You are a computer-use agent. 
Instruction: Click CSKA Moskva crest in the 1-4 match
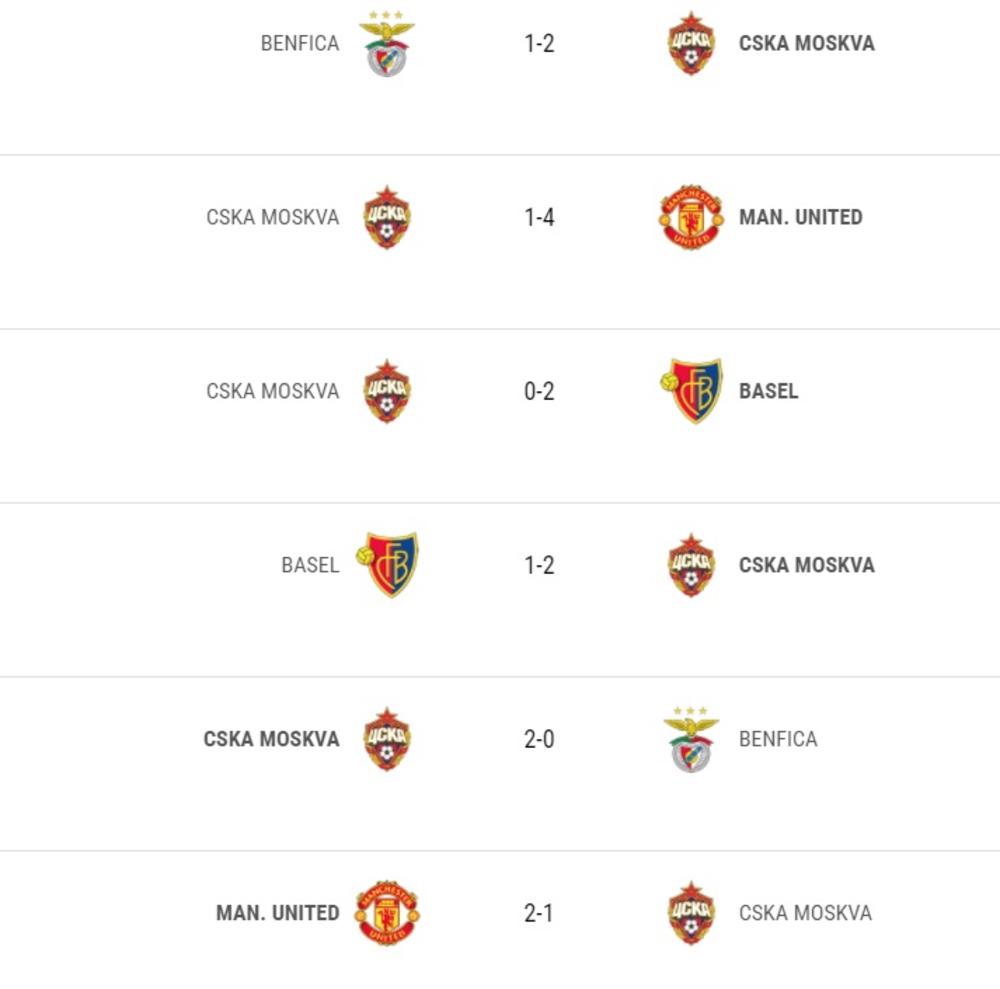point(387,217)
